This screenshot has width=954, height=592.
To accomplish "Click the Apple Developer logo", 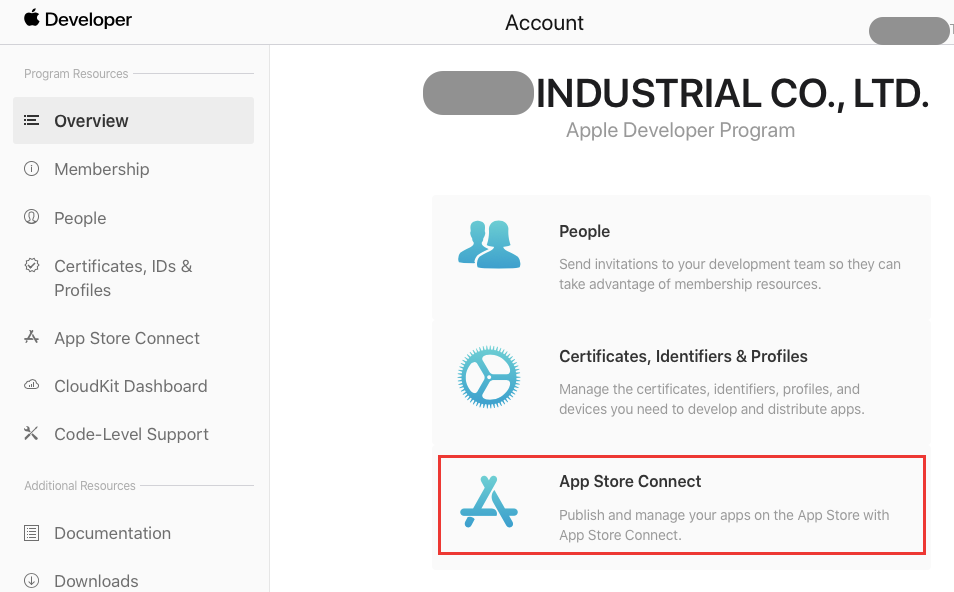I will point(78,19).
